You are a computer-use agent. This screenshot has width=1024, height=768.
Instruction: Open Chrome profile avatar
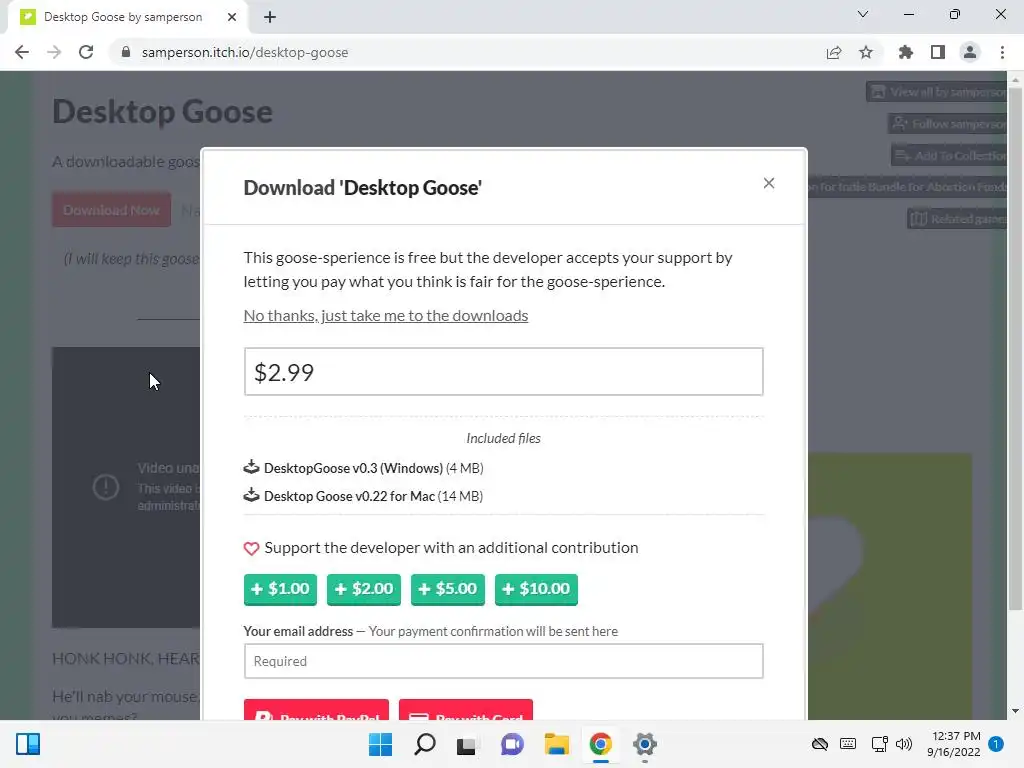pyautogui.click(x=970, y=52)
